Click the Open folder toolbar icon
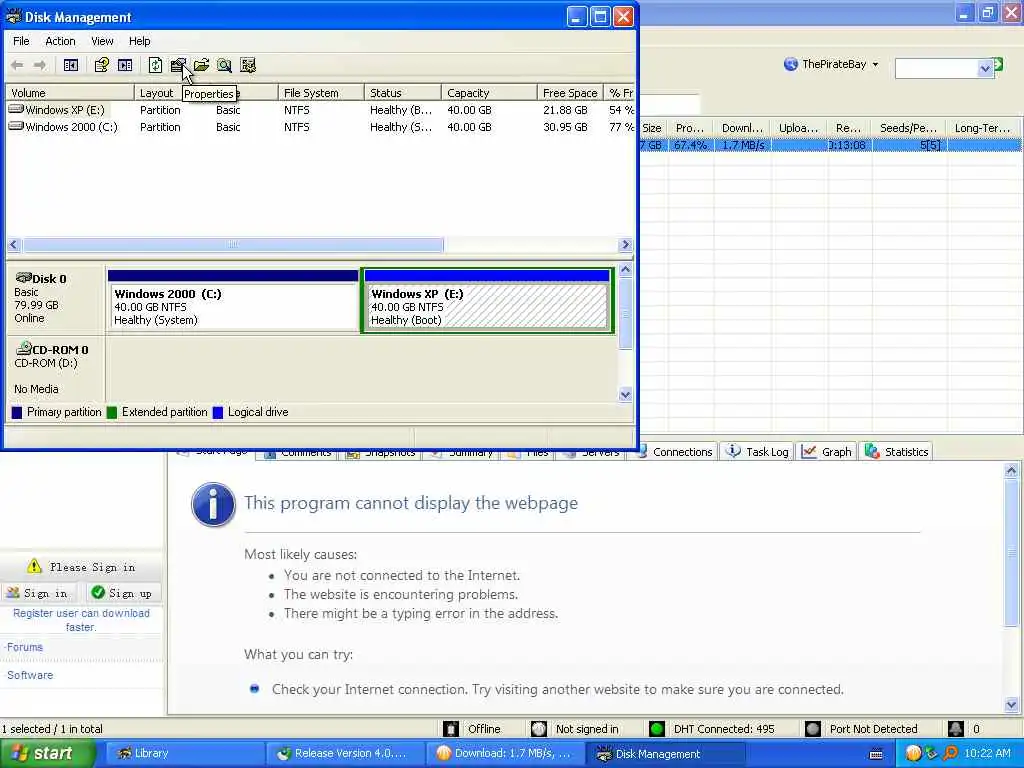The width and height of the screenshot is (1024, 768). coord(201,65)
